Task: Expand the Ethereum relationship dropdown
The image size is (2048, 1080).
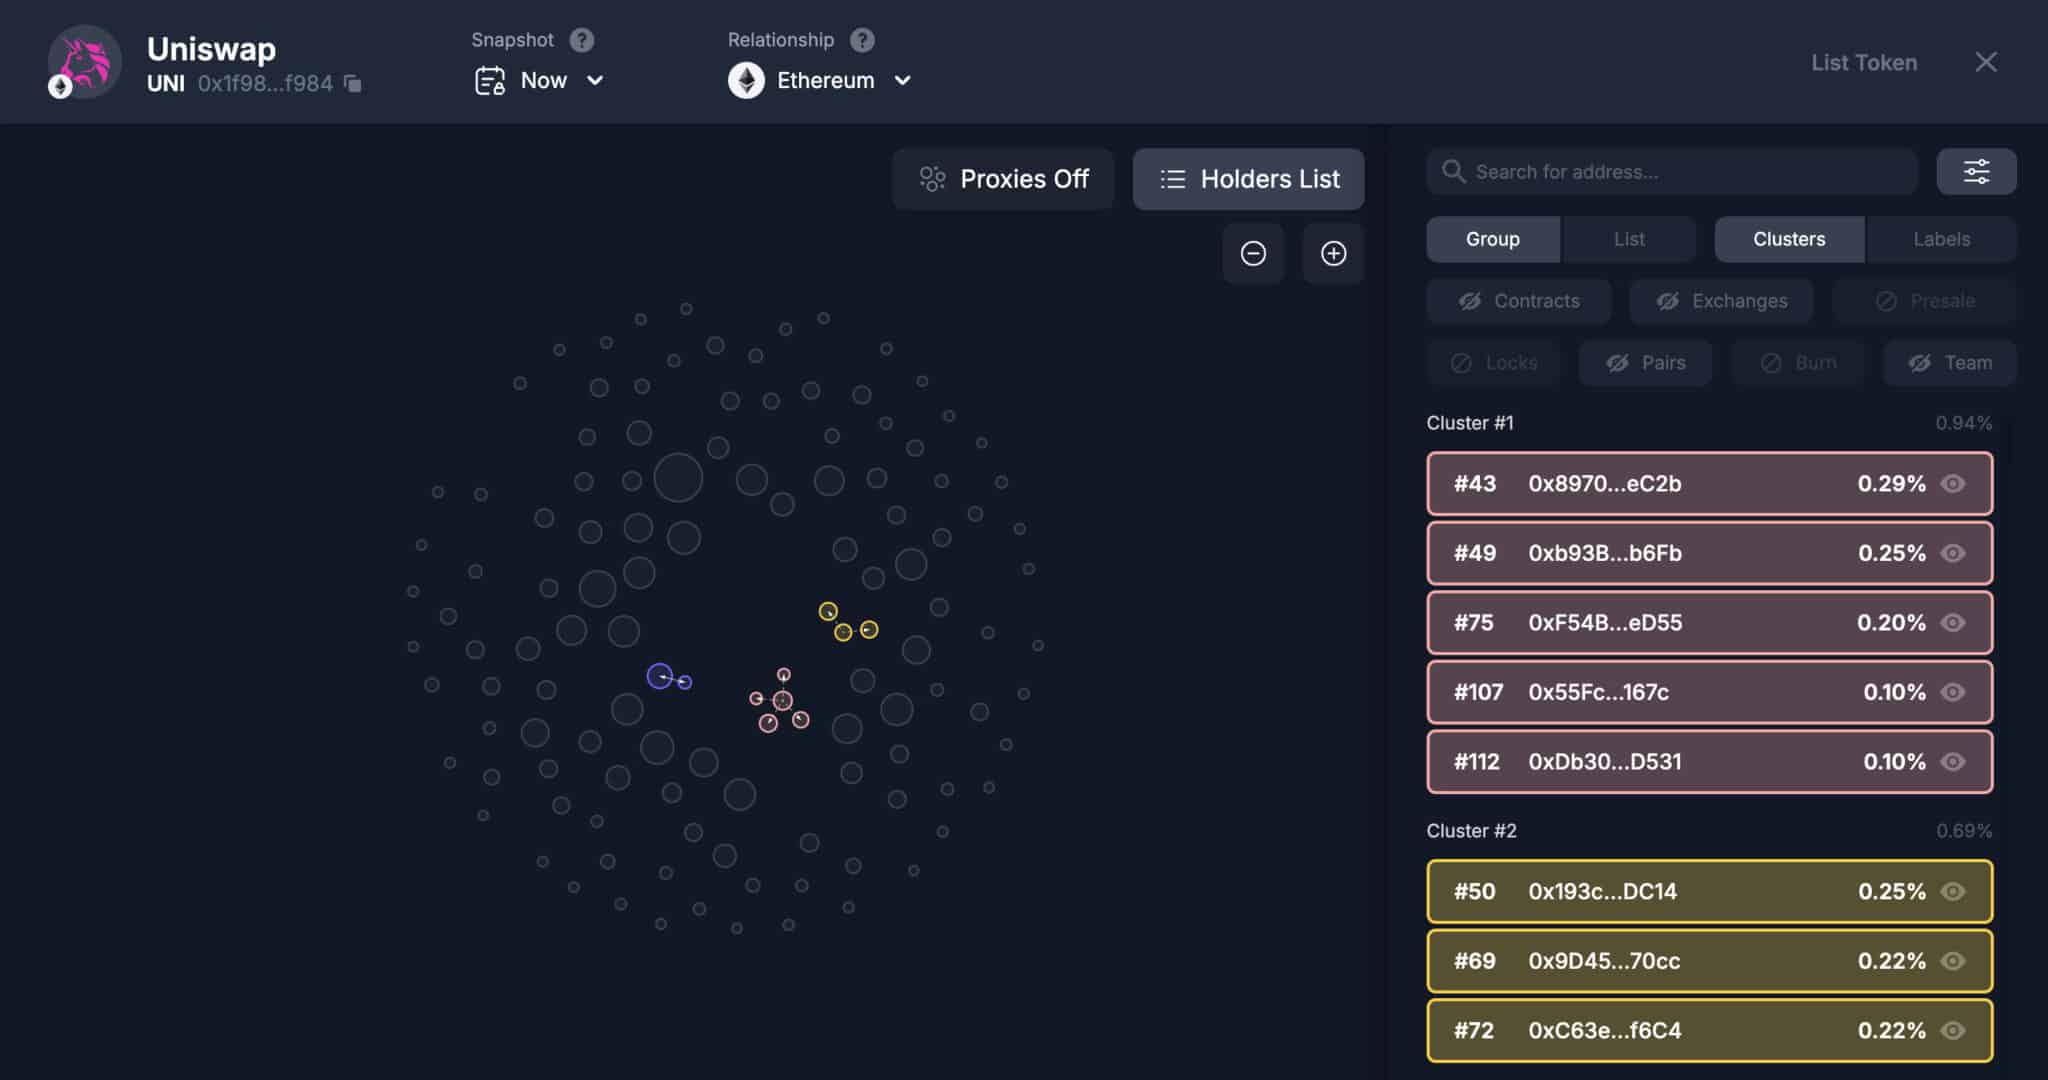Action: tap(820, 80)
